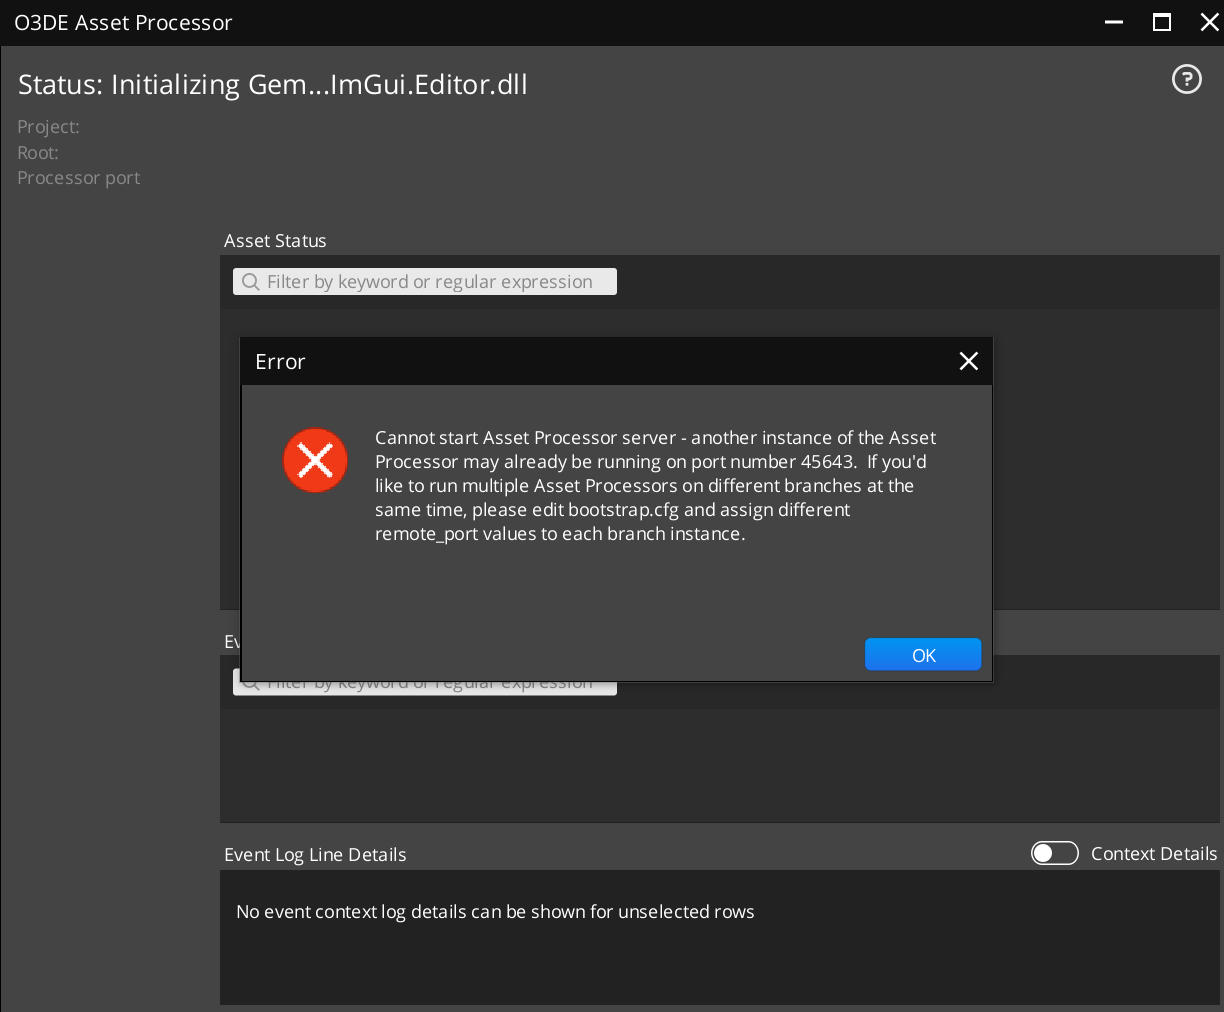Click the Processor port label
Viewport: 1224px width, 1012px height.
click(x=78, y=177)
